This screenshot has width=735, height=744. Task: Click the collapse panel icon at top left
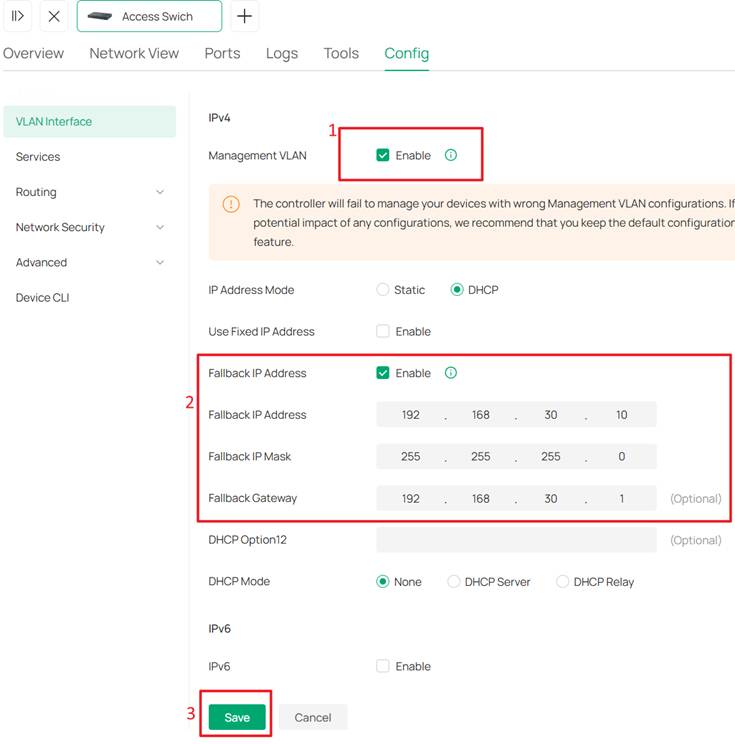coord(18,16)
